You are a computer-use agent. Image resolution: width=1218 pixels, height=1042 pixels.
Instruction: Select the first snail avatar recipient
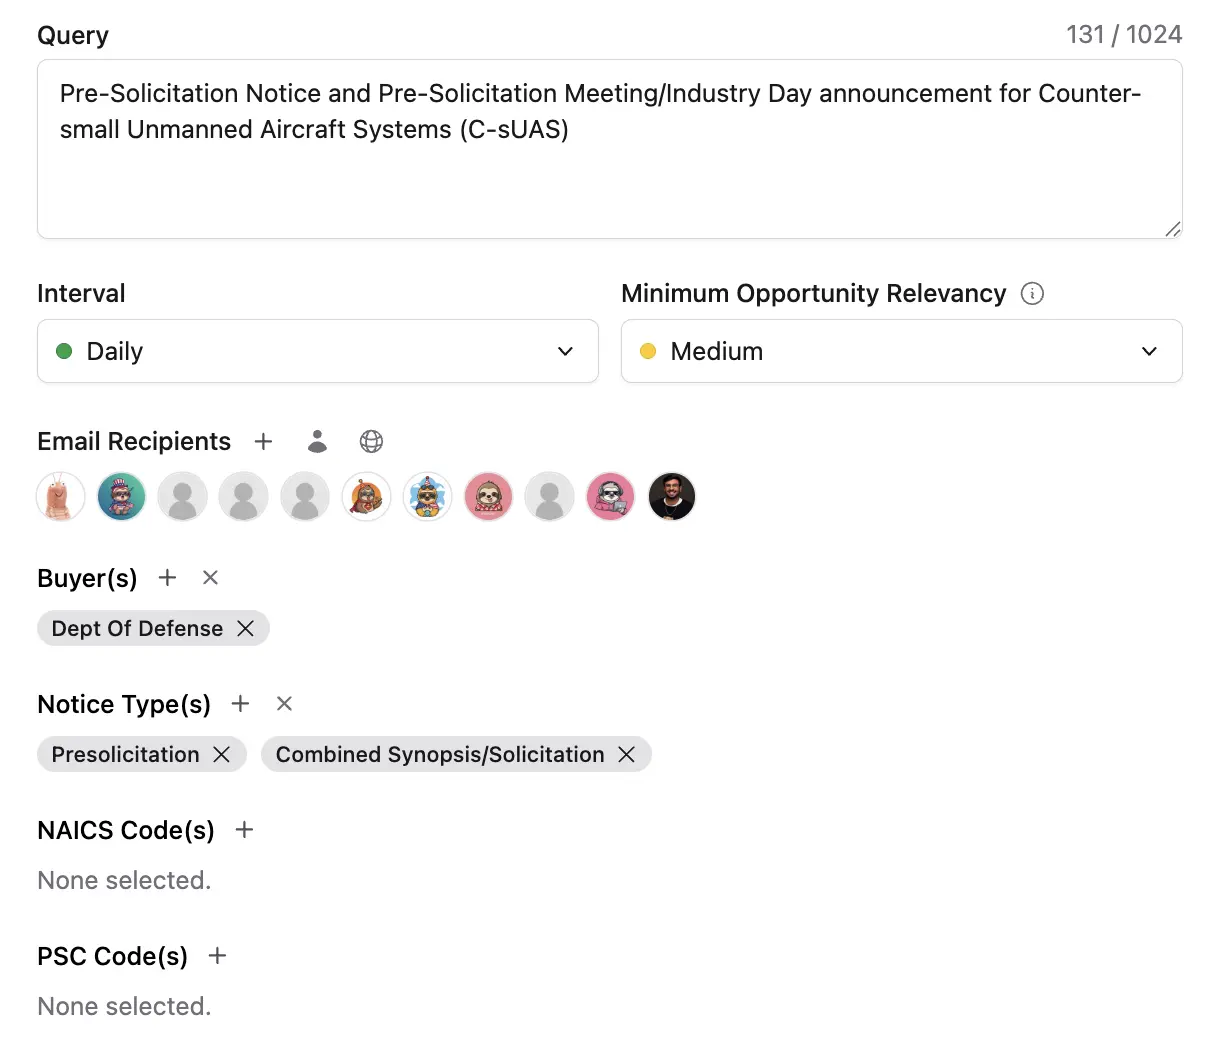click(x=60, y=496)
